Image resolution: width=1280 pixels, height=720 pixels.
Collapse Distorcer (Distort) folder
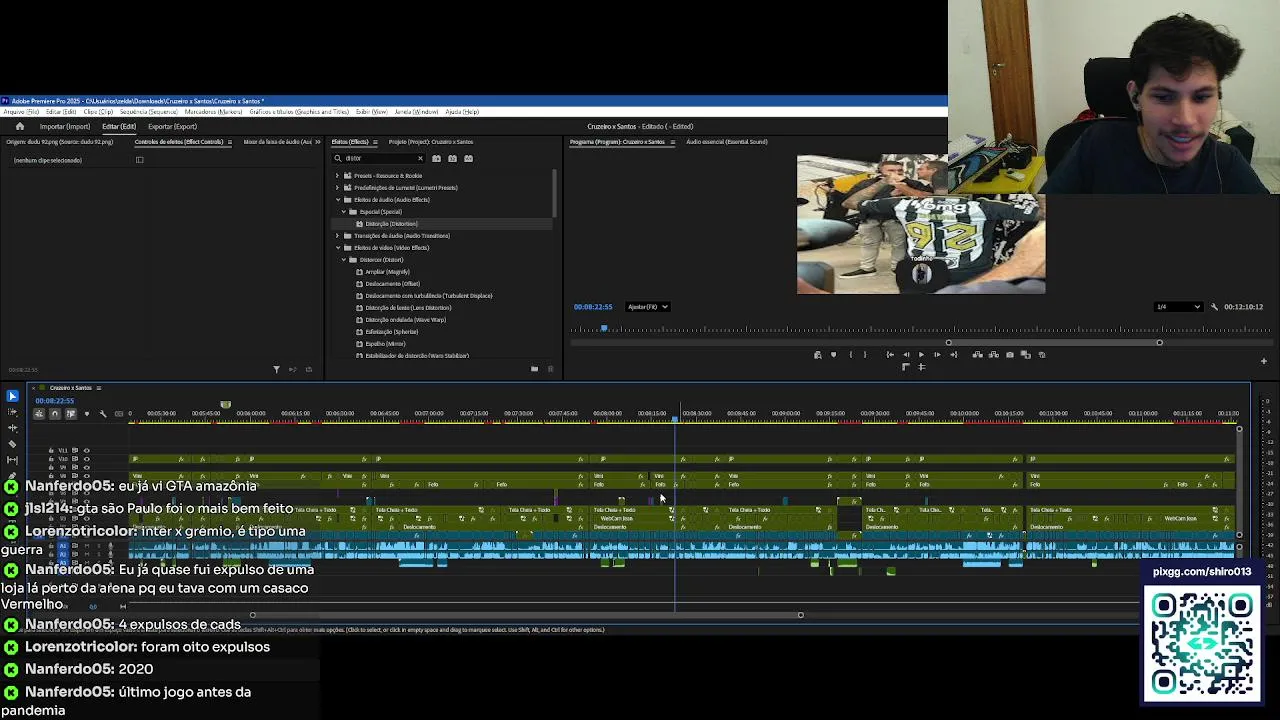(x=345, y=260)
